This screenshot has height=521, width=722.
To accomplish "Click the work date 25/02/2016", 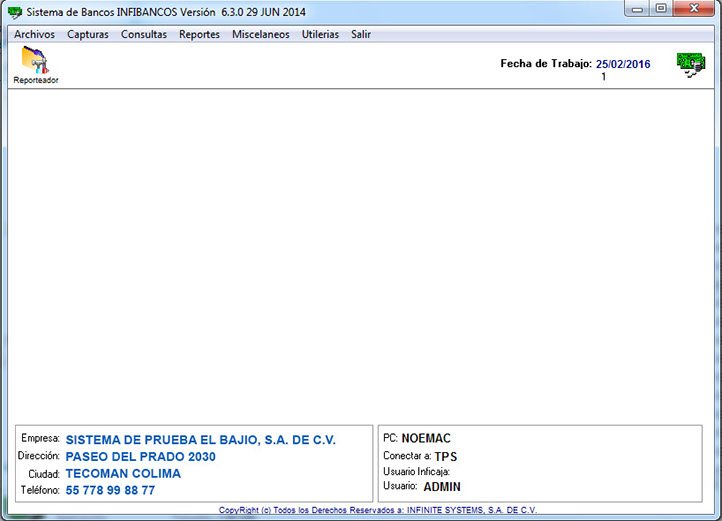I will pos(622,64).
